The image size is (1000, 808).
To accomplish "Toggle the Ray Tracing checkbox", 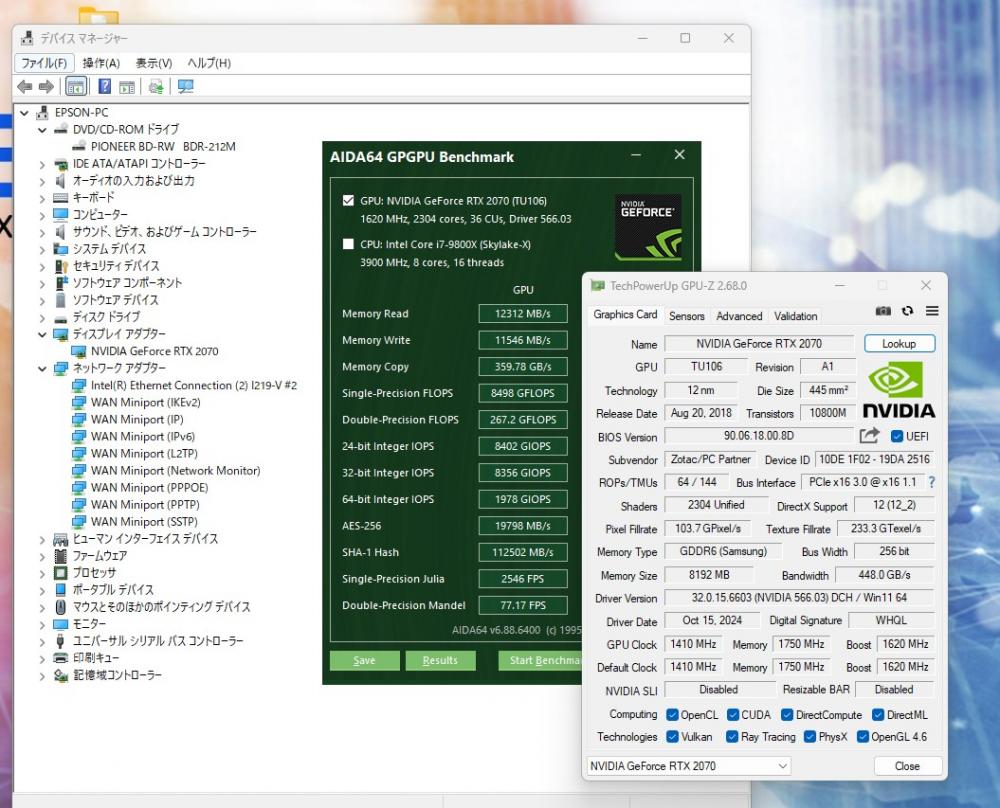I will (x=732, y=737).
